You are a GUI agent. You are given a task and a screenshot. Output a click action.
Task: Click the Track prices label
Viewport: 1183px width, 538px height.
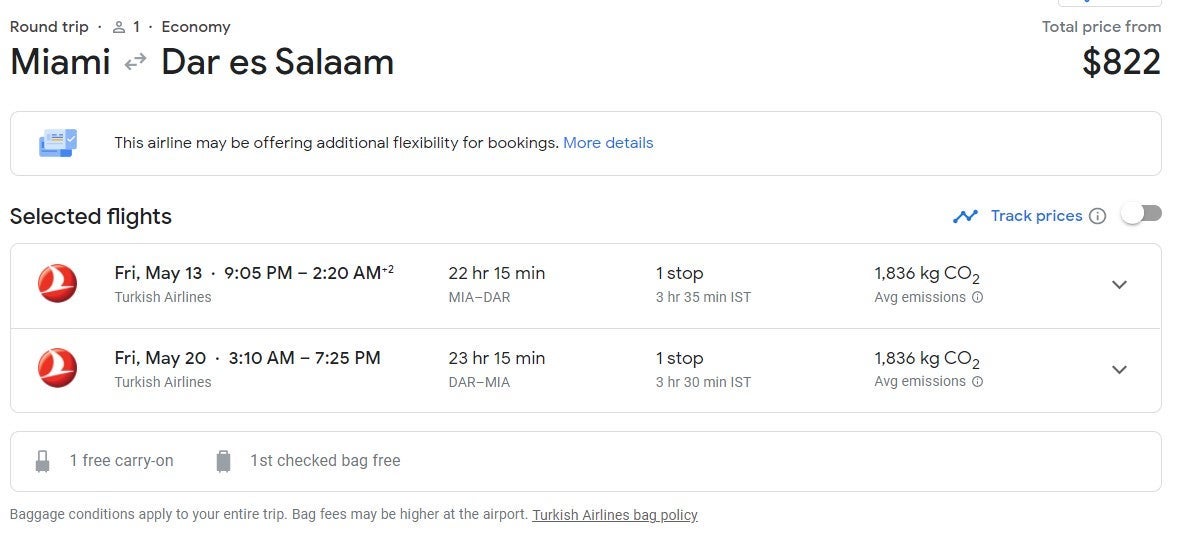1036,216
